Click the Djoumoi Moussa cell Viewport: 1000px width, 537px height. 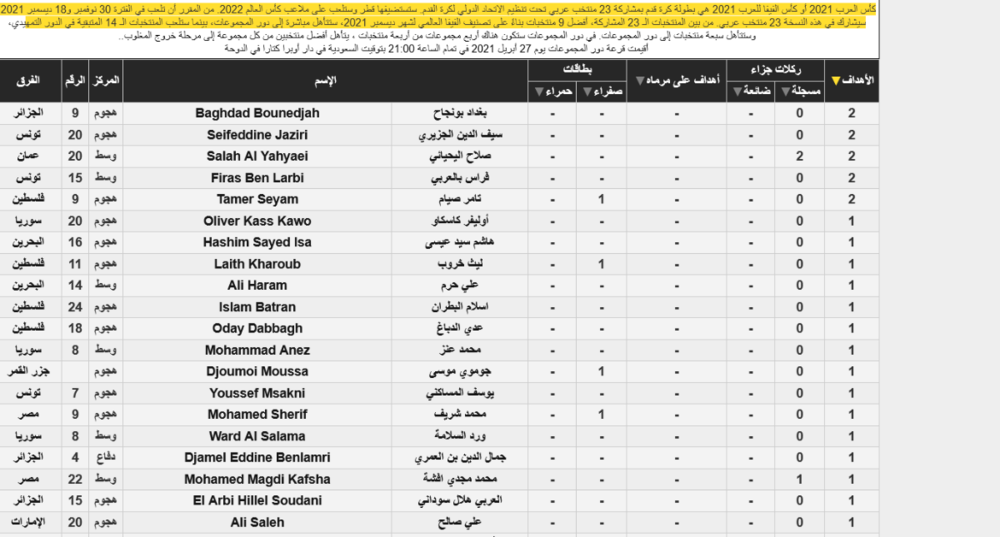click(257, 372)
